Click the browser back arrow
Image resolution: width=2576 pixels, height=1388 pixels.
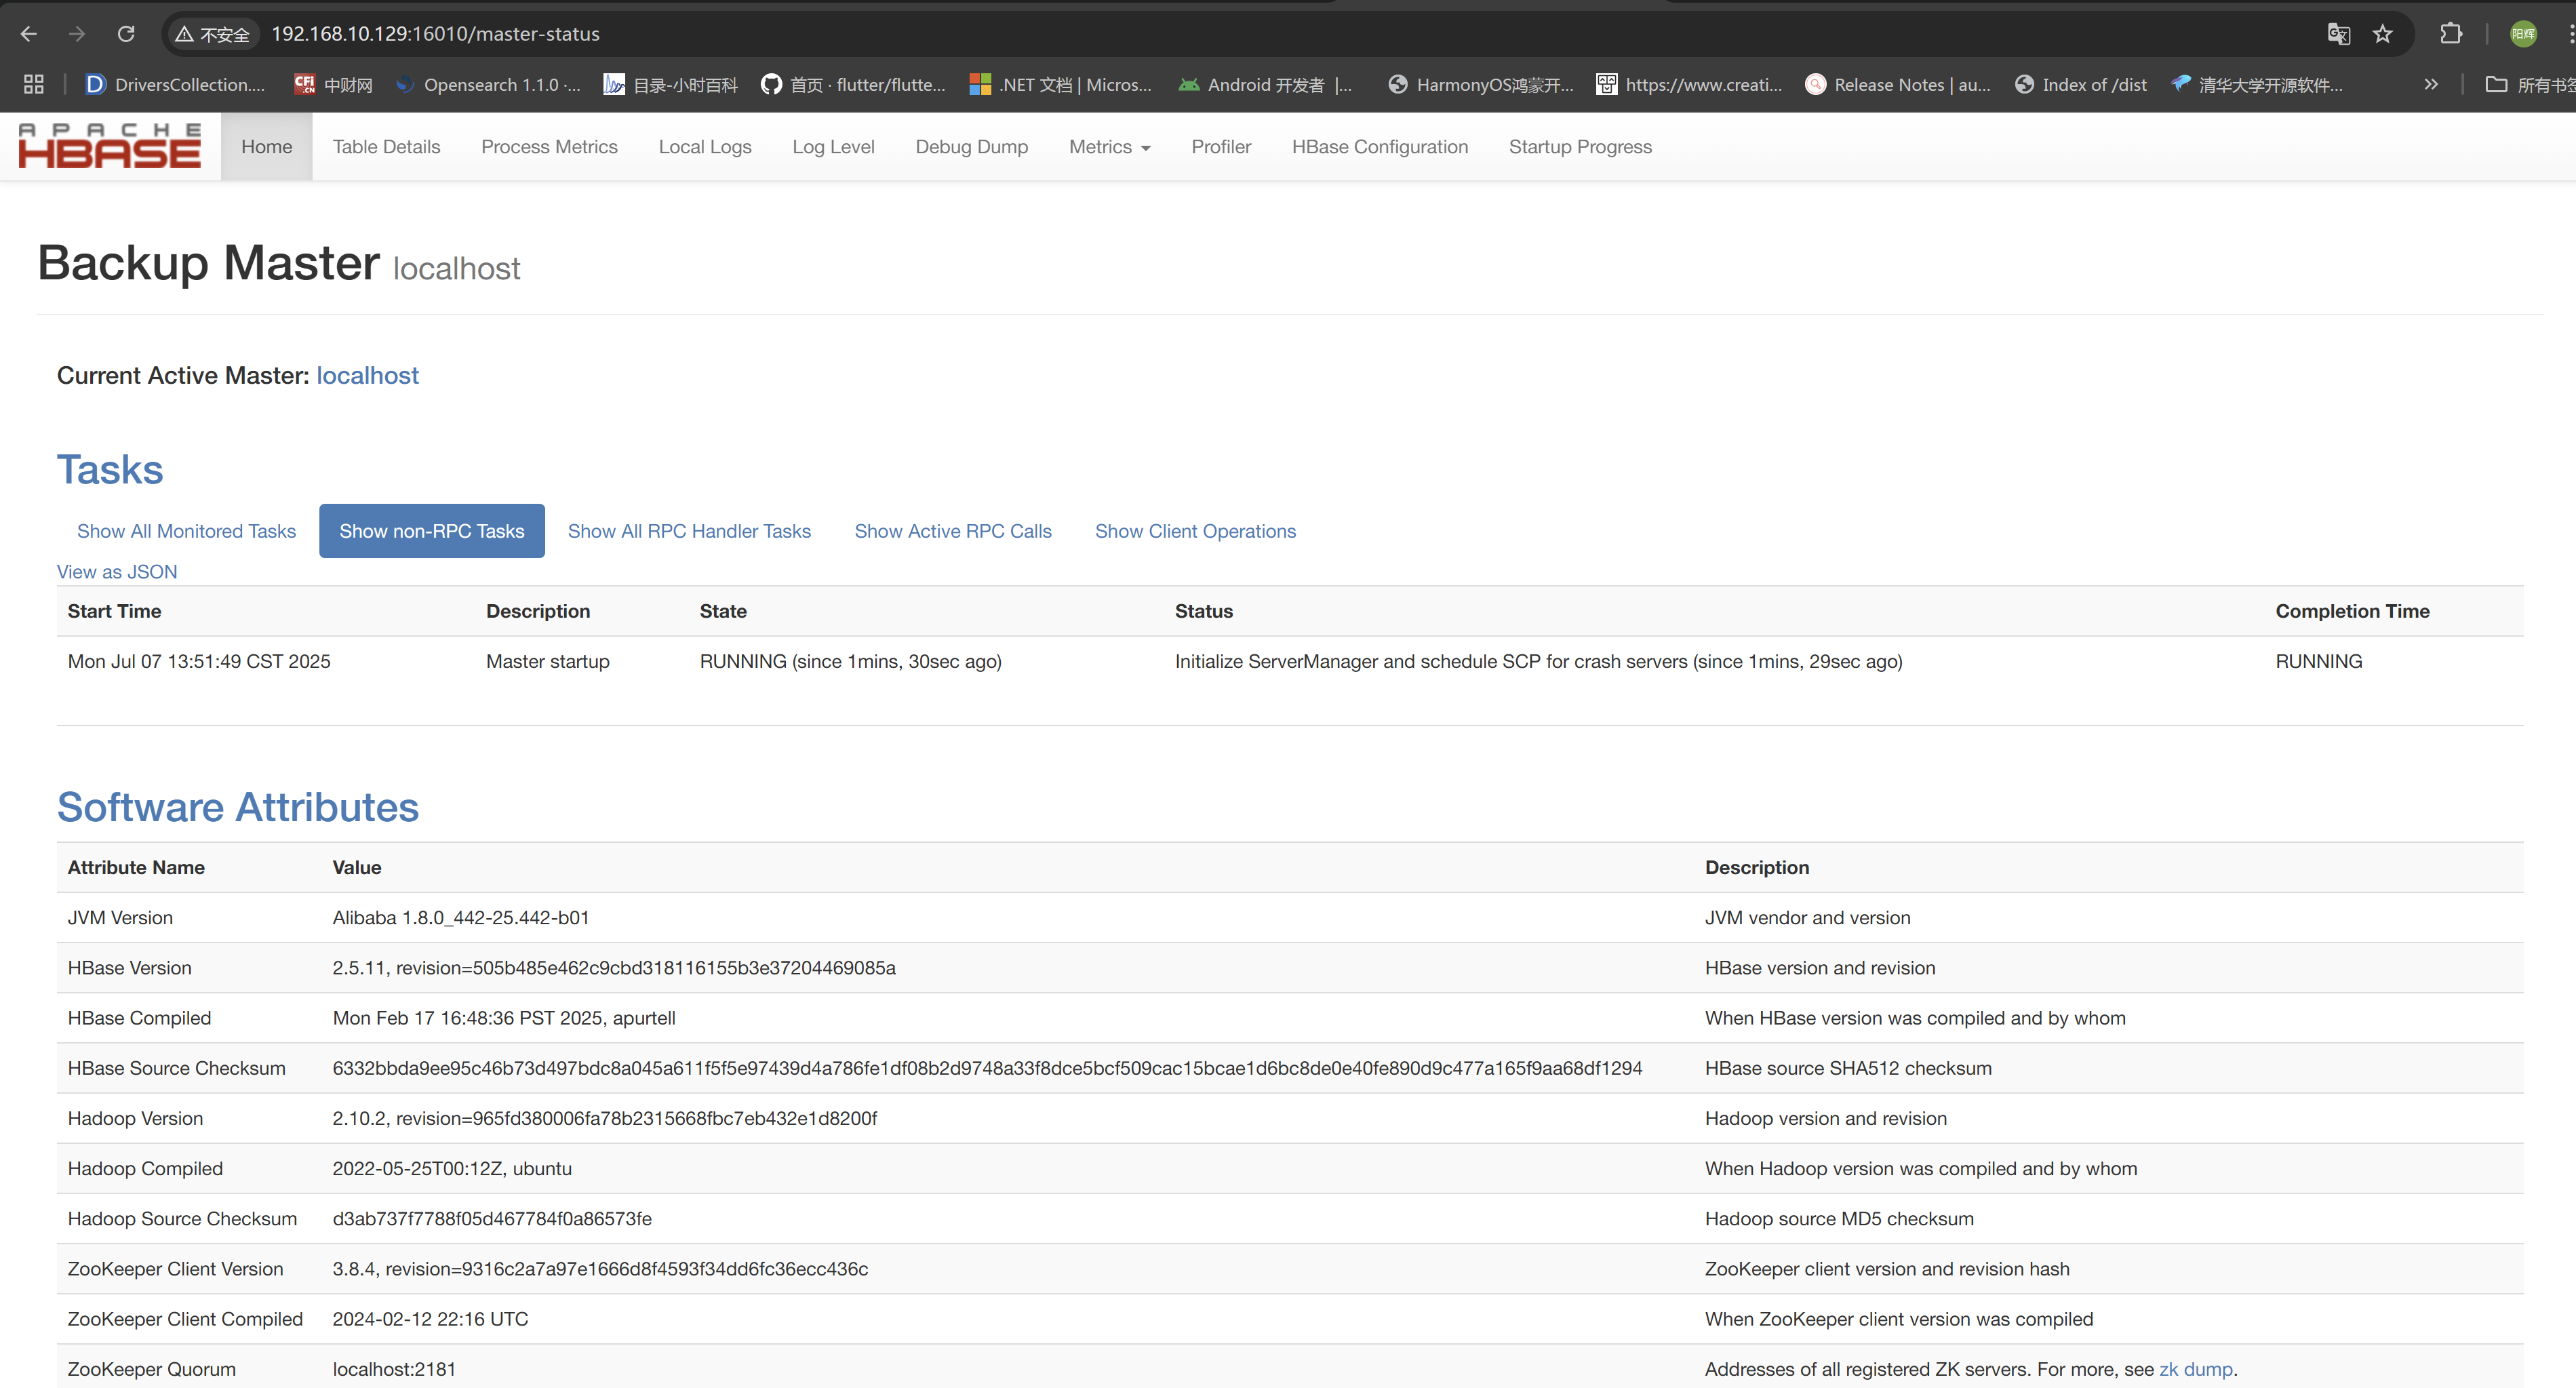tap(29, 34)
